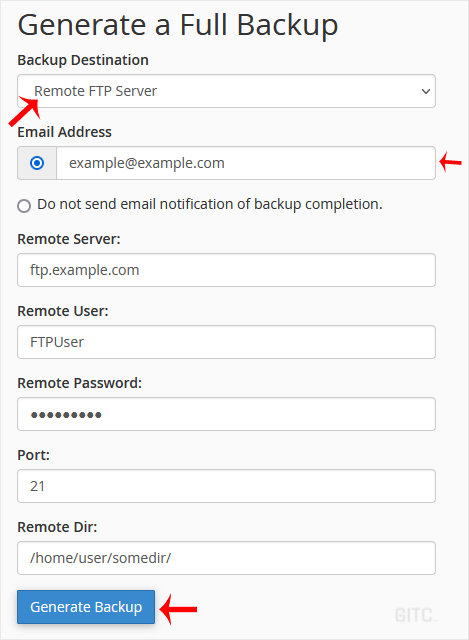
Task: Click the chevron arrow beside Remote FTP Server
Action: 425,91
